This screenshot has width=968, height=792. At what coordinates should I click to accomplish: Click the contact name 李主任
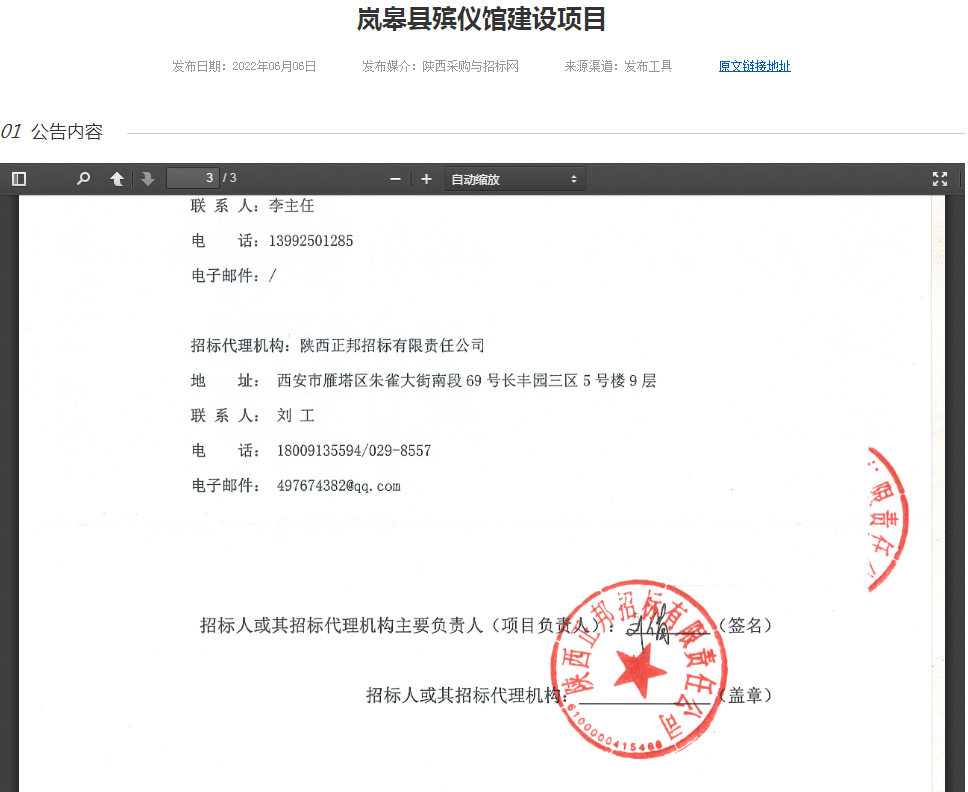click(x=291, y=206)
